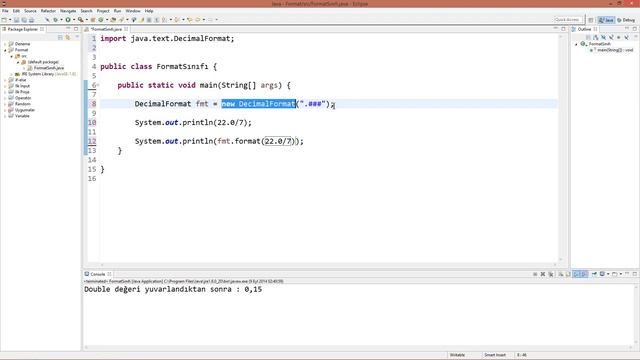640x360 pixels.
Task: Toggle Show Console on standard output
Action: (576, 274)
